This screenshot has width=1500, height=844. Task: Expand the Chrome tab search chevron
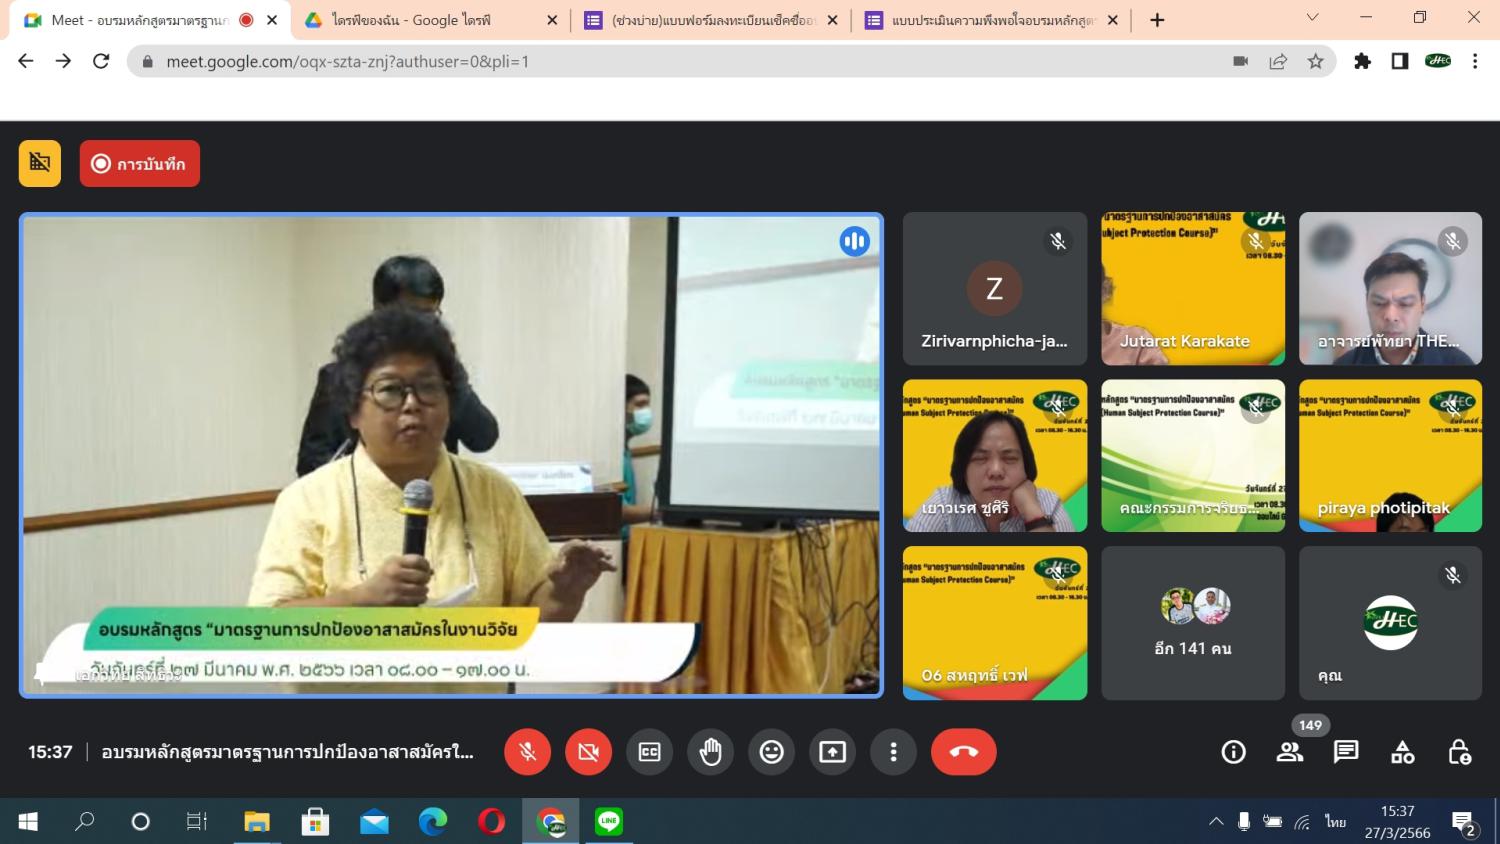click(1312, 18)
